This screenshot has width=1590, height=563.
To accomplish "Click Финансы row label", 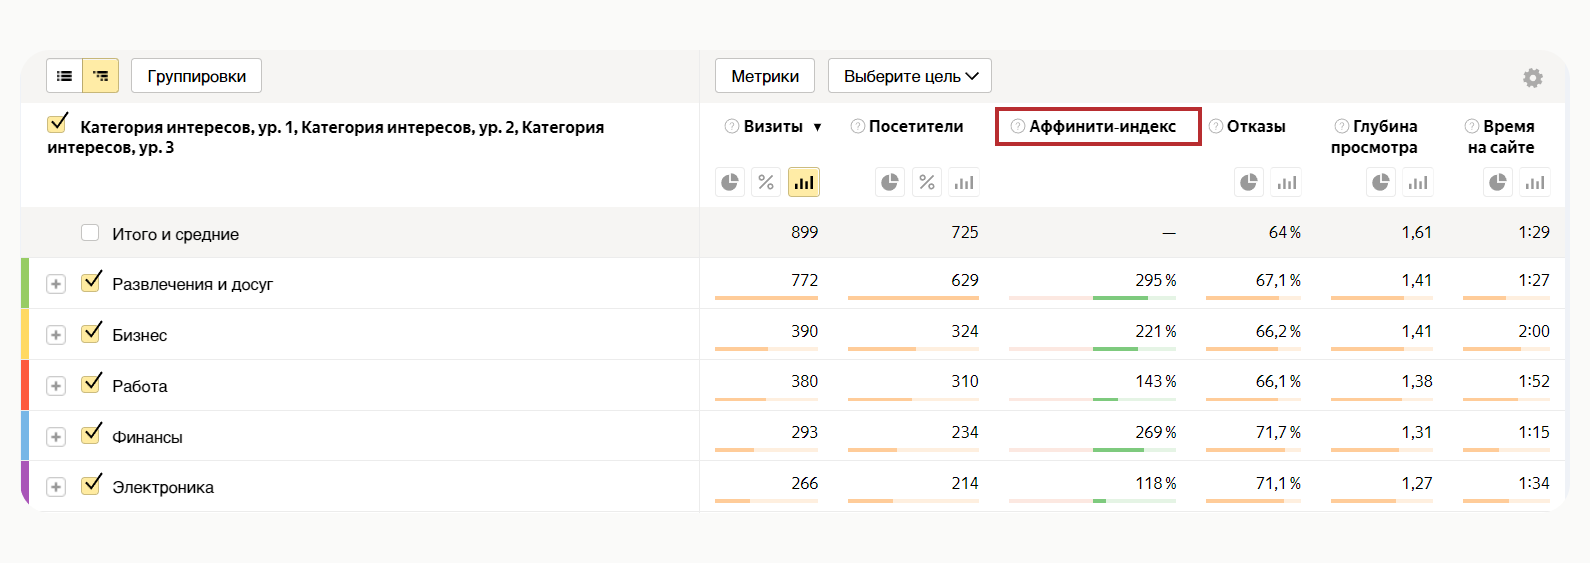I will coord(147,437).
